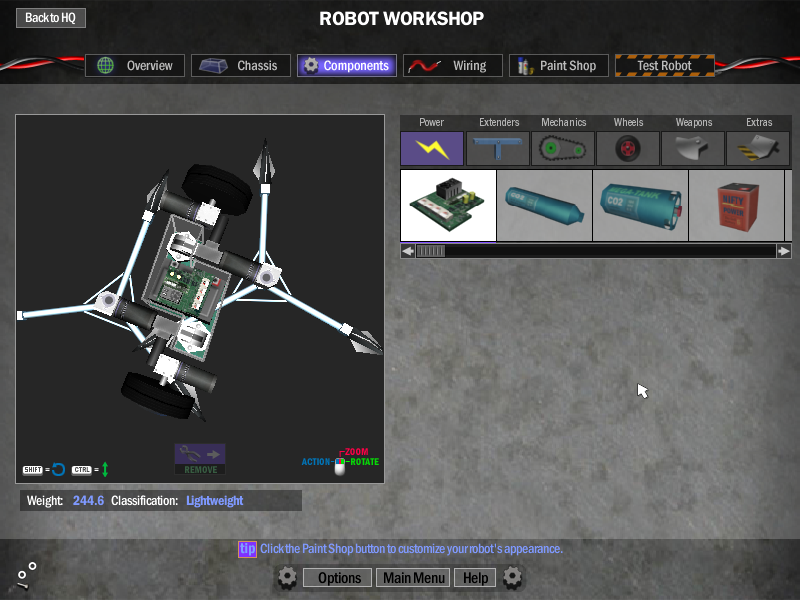Screen dimensions: 800x600
Task: Click the Remove component button
Action: (200, 459)
